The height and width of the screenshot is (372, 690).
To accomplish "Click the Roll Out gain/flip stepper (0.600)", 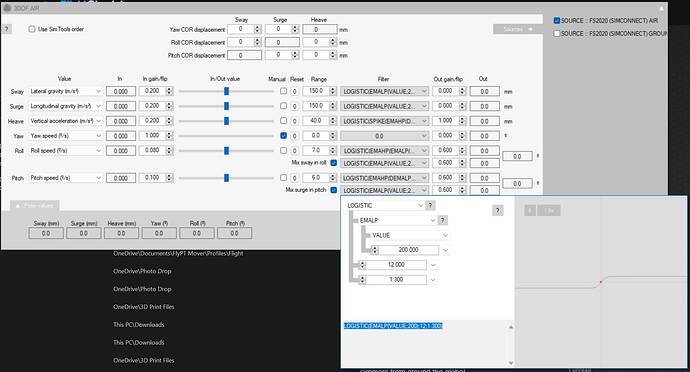I will pos(462,151).
